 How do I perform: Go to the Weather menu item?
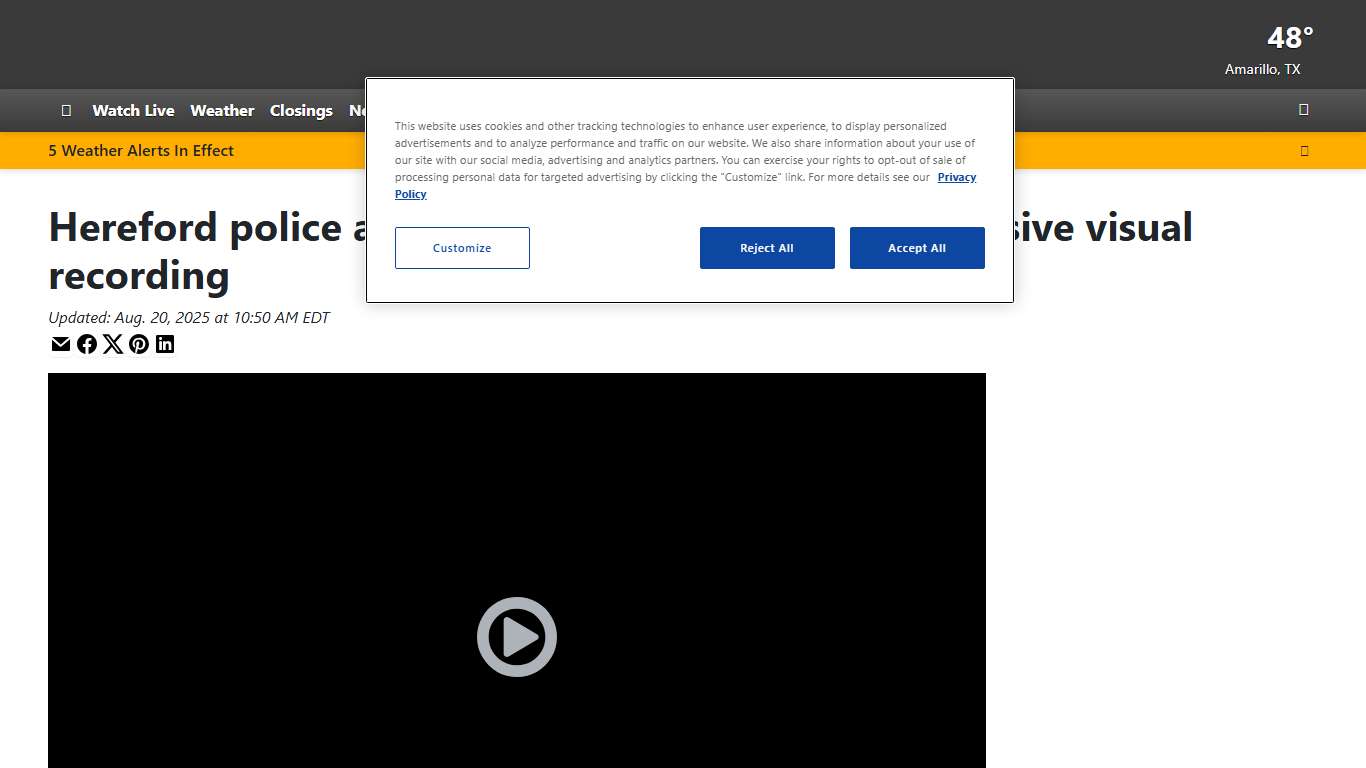222,111
